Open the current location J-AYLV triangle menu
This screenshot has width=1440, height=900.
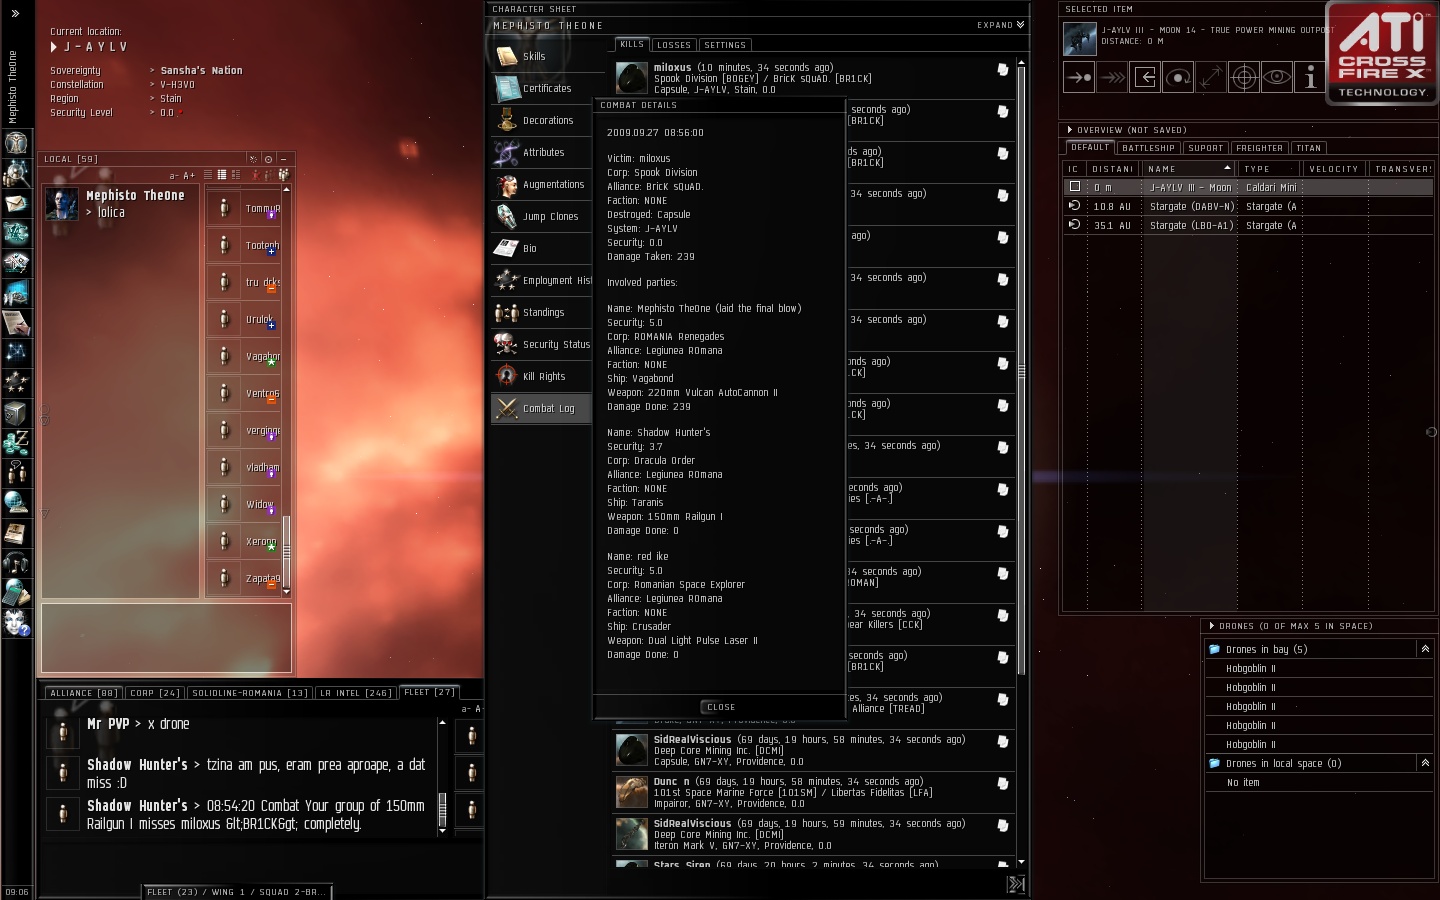coord(54,47)
